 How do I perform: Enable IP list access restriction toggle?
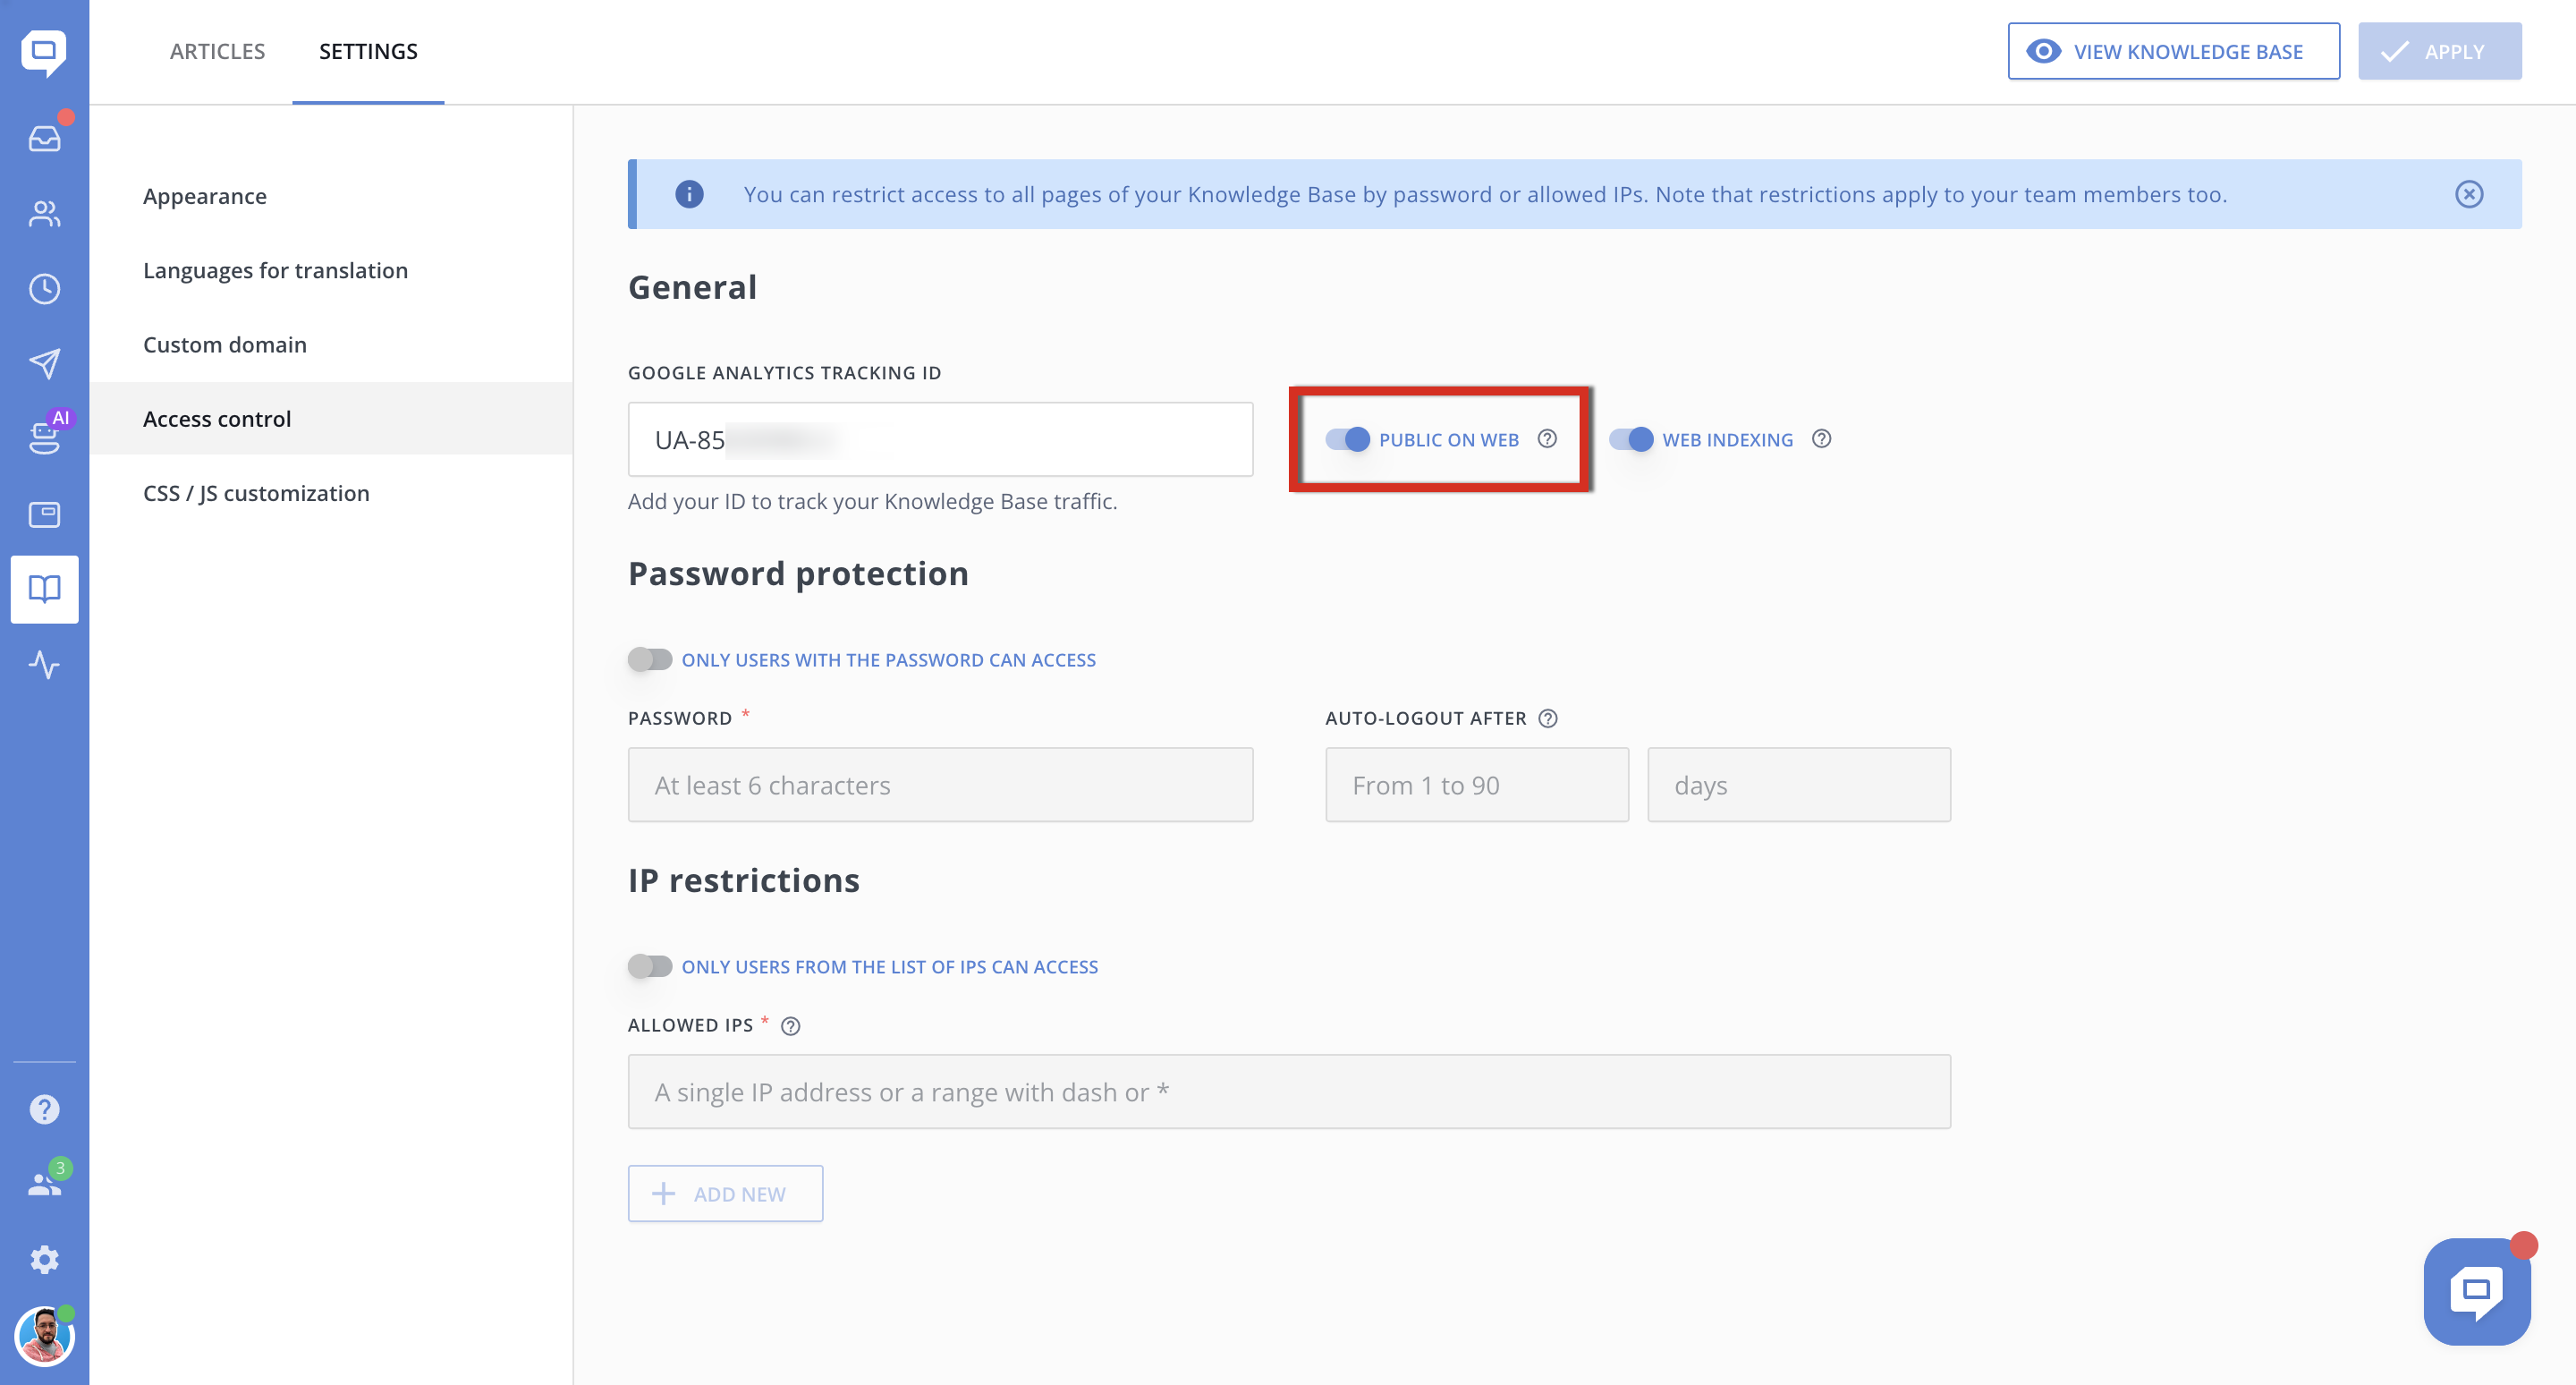click(650, 966)
